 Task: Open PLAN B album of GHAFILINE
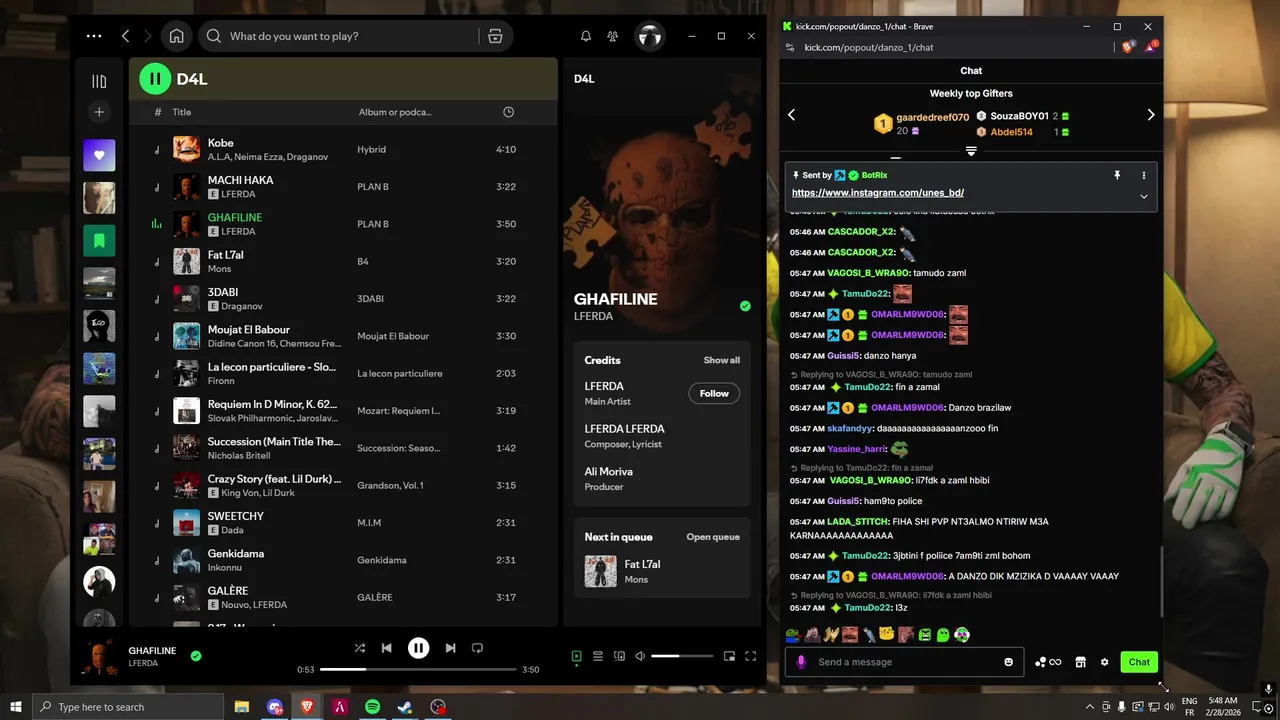click(373, 224)
